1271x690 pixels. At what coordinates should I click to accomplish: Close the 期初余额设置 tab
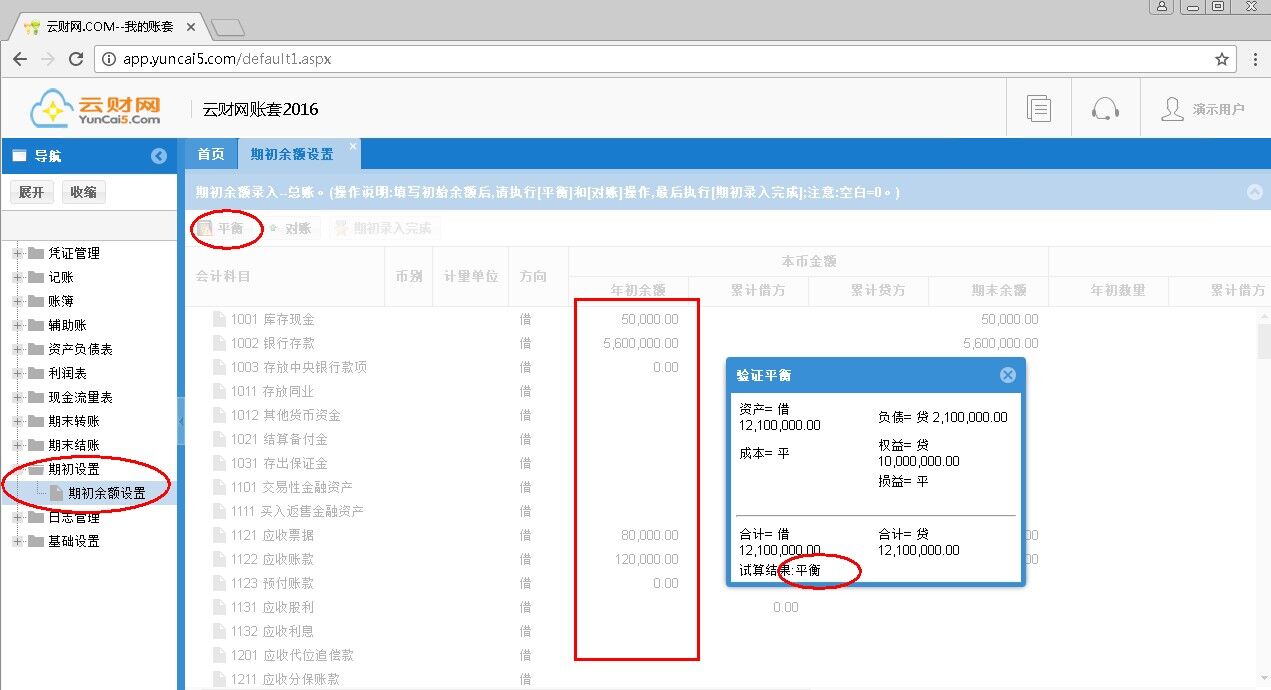pos(353,146)
